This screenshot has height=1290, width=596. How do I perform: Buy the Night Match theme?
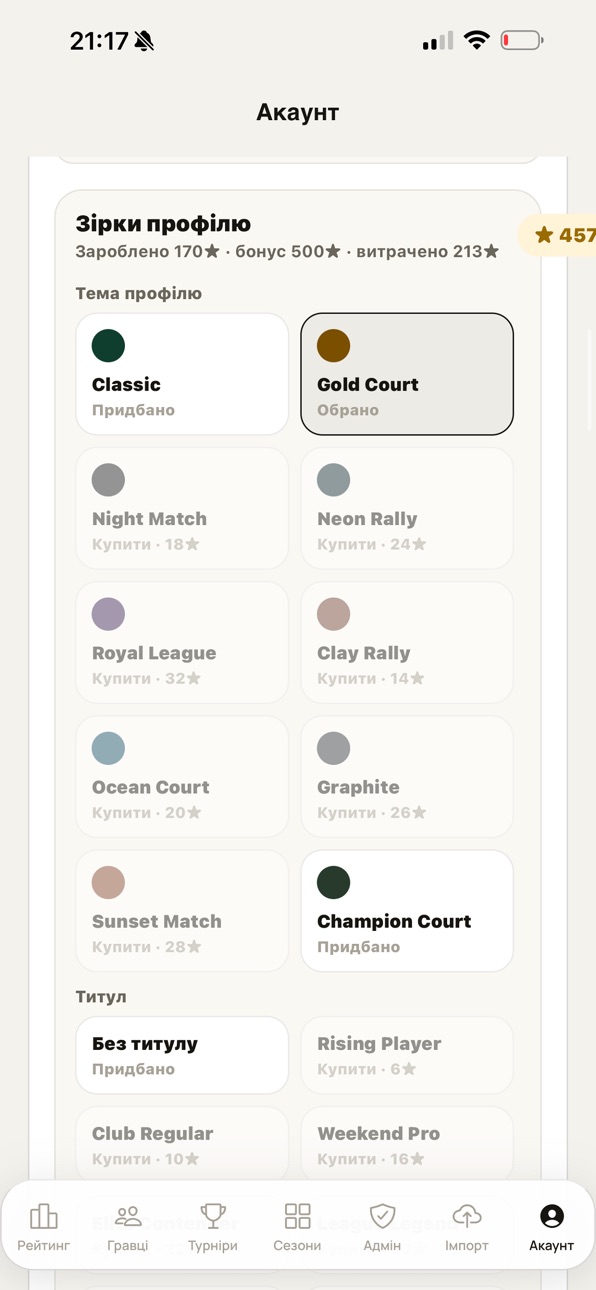(182, 508)
